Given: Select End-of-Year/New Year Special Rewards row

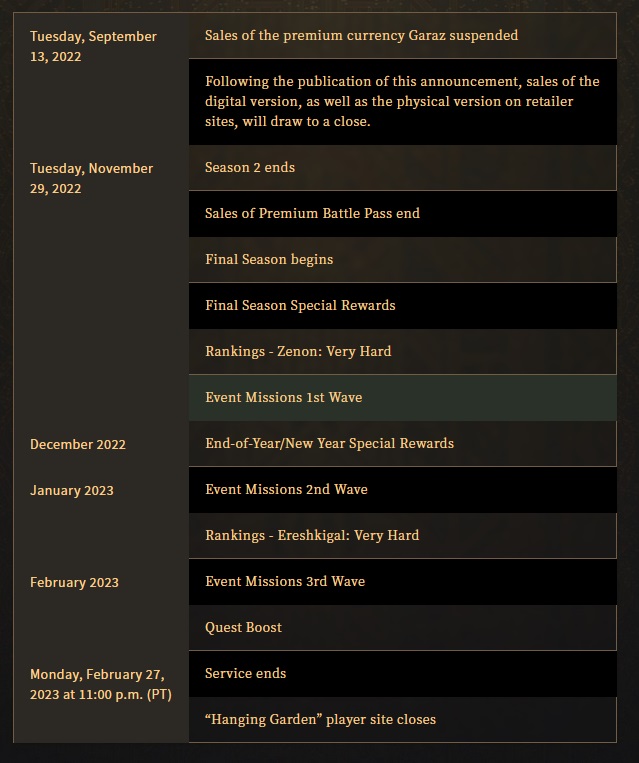Looking at the screenshot, I should 402,443.
